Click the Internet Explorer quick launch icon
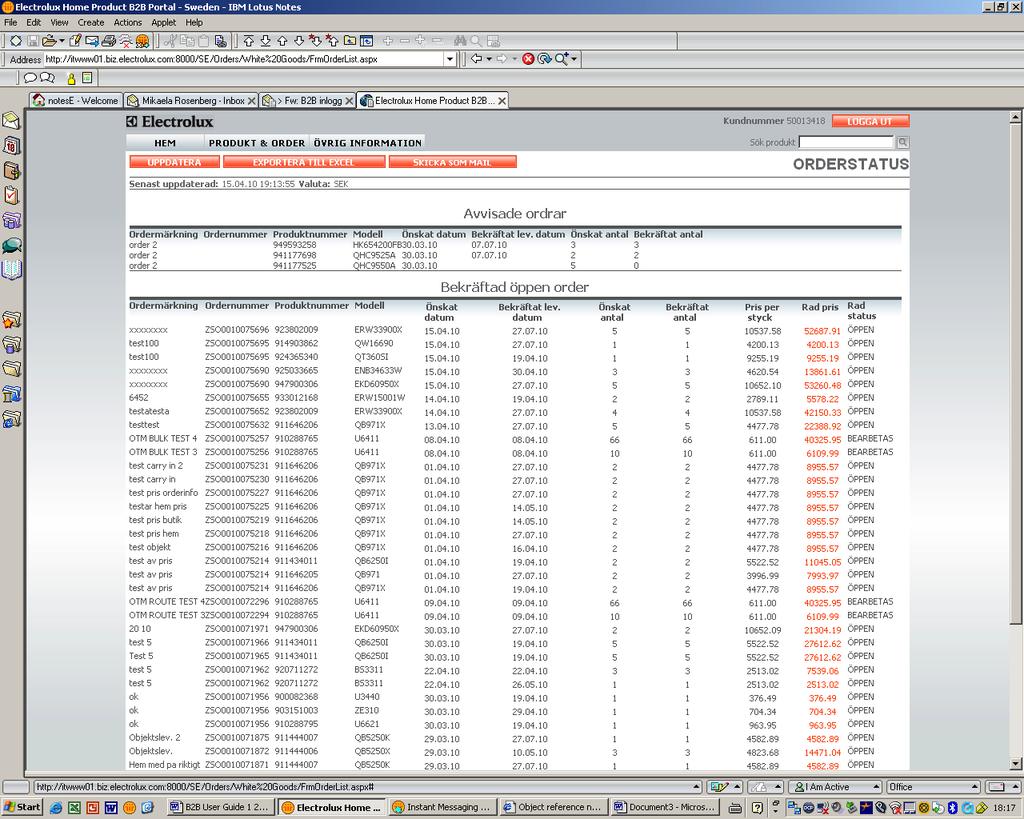1024x819 pixels. click(x=56, y=807)
